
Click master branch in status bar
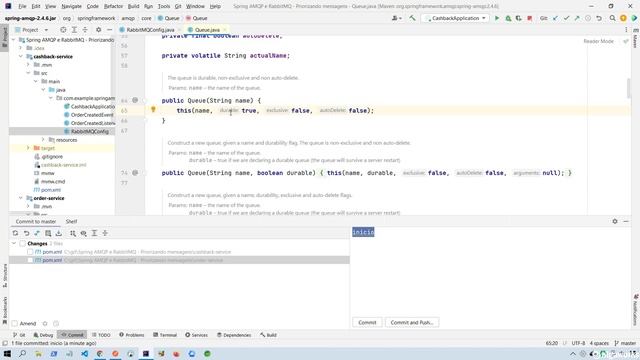(x=626, y=343)
